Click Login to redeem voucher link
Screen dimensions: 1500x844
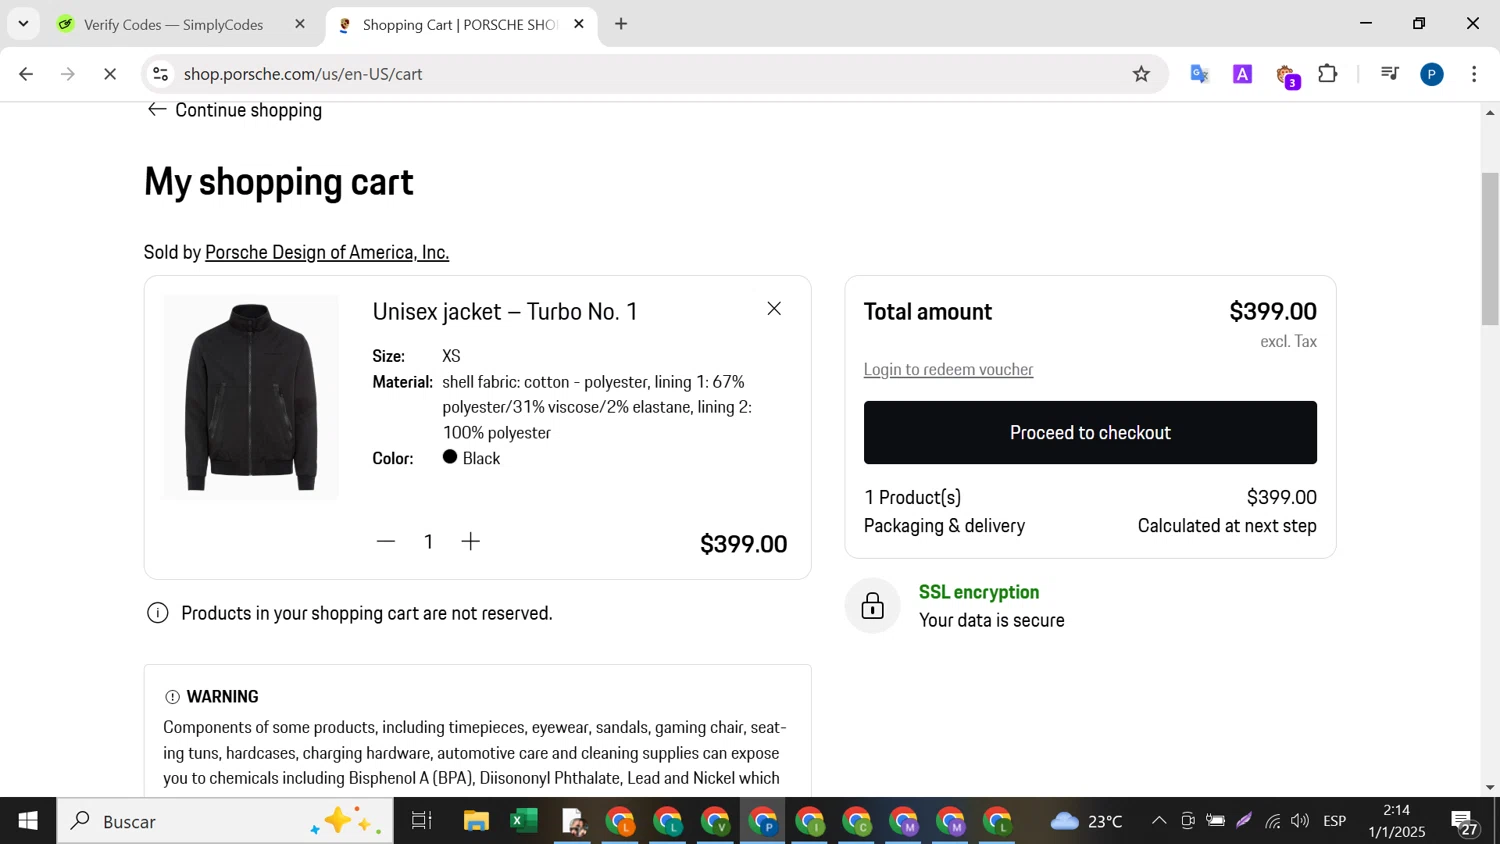click(948, 369)
